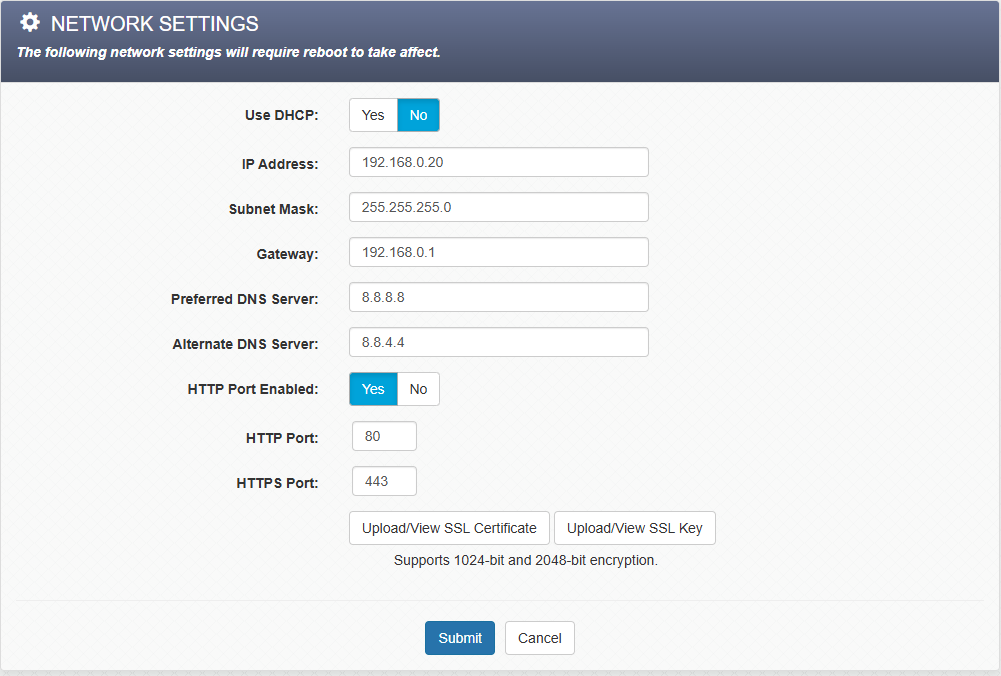Open Upload/View SSL Key

(634, 528)
